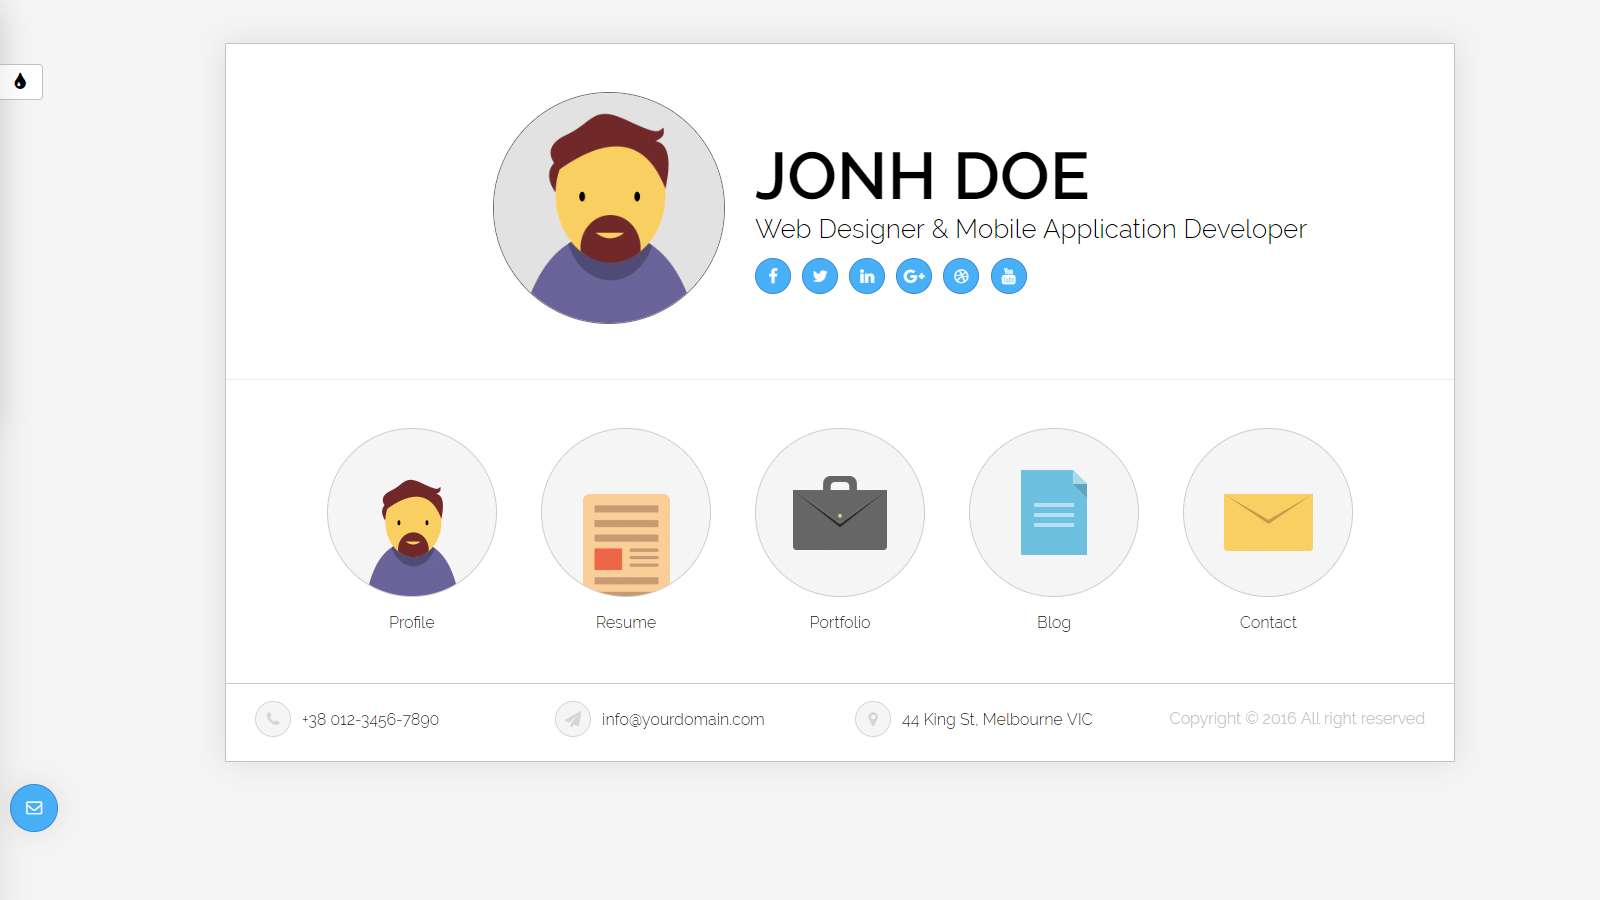The height and width of the screenshot is (900, 1600).
Task: Click the footer map pin icon
Action: point(873,719)
